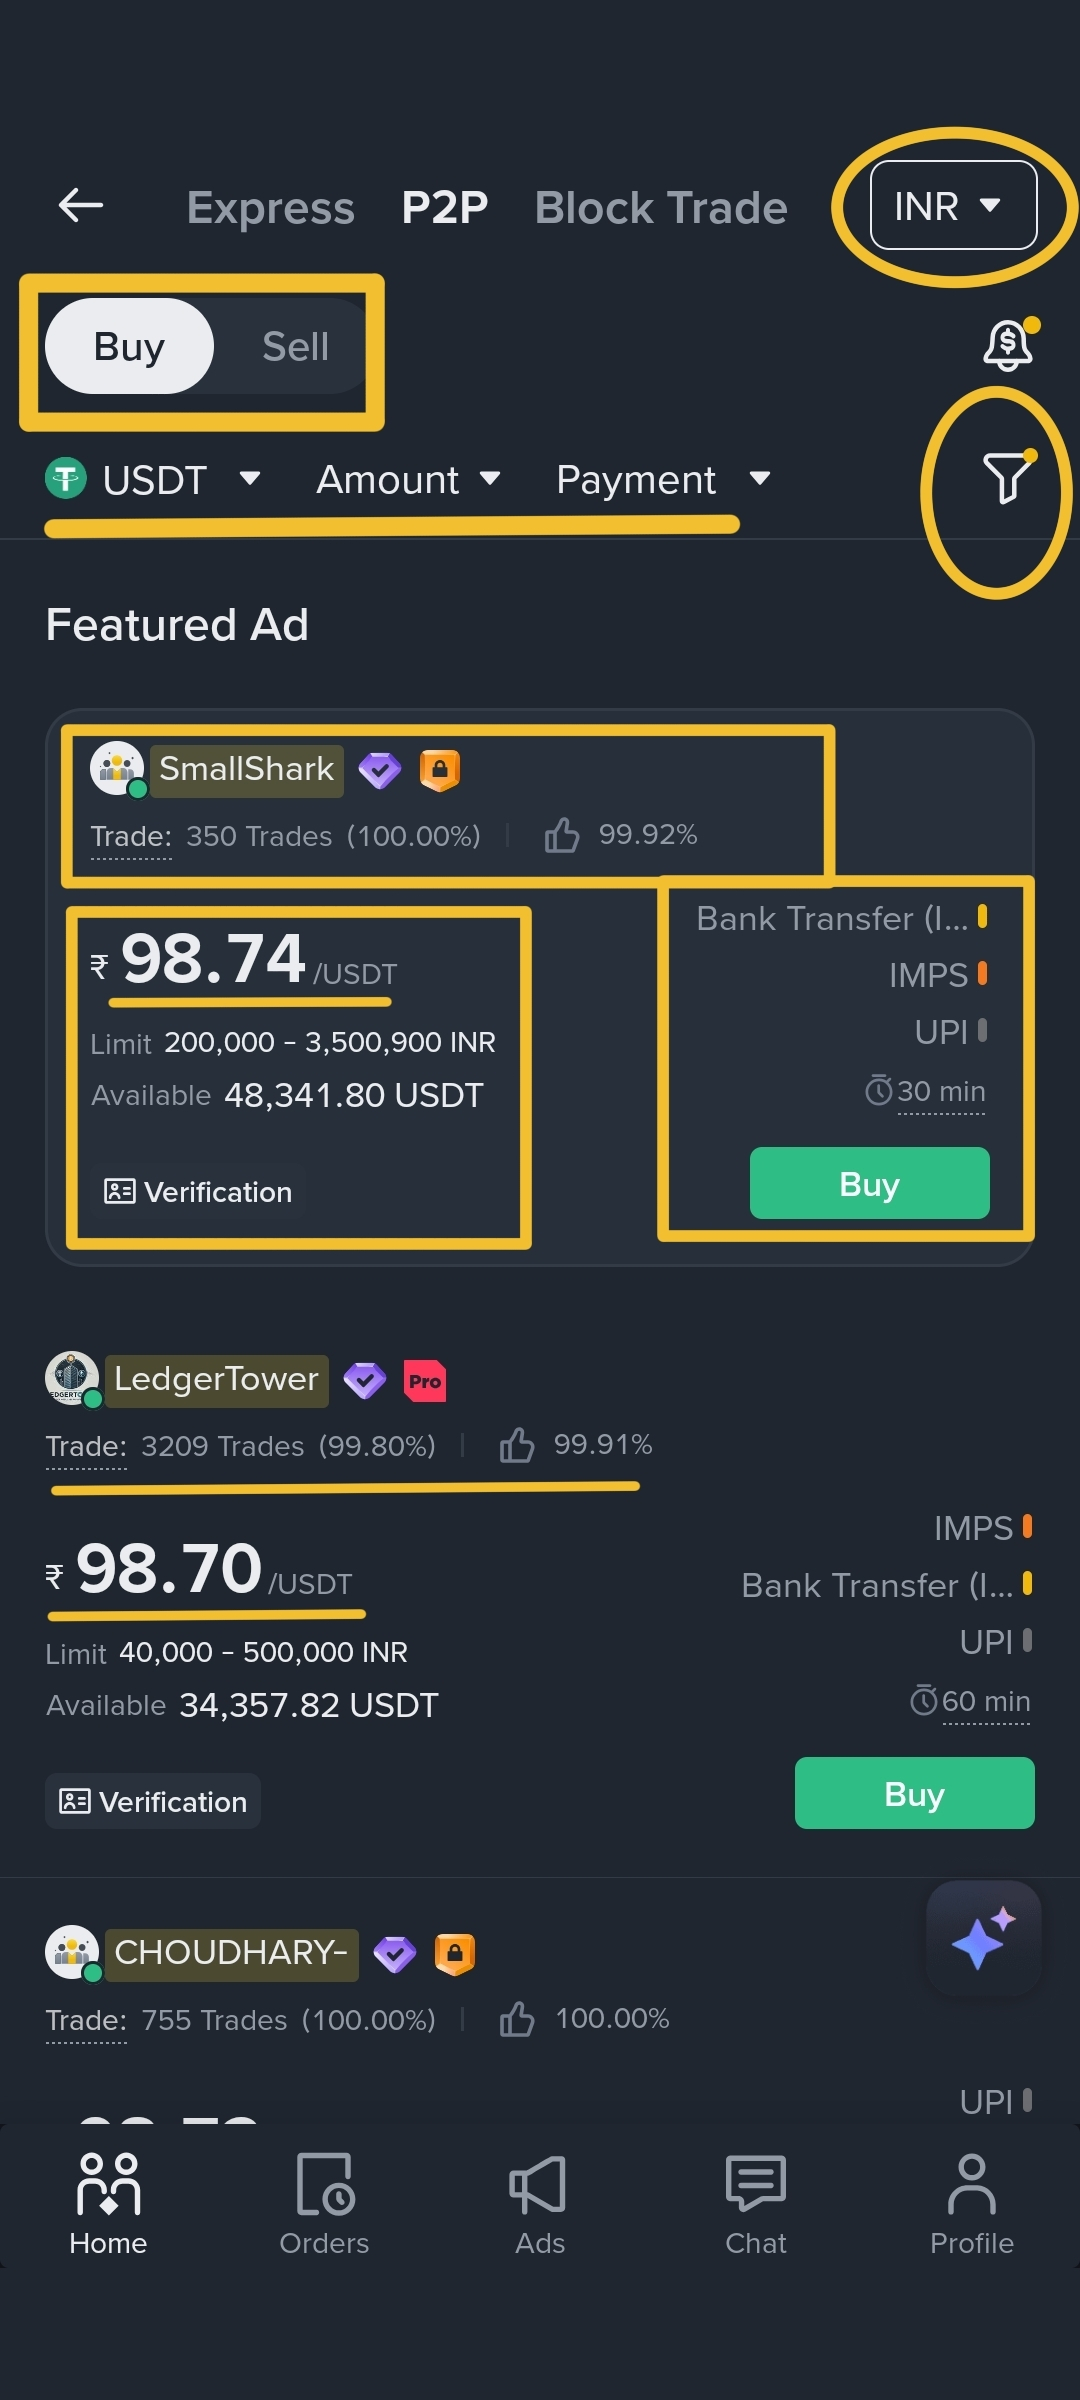
Task: Switch to the Express tab
Action: point(270,208)
